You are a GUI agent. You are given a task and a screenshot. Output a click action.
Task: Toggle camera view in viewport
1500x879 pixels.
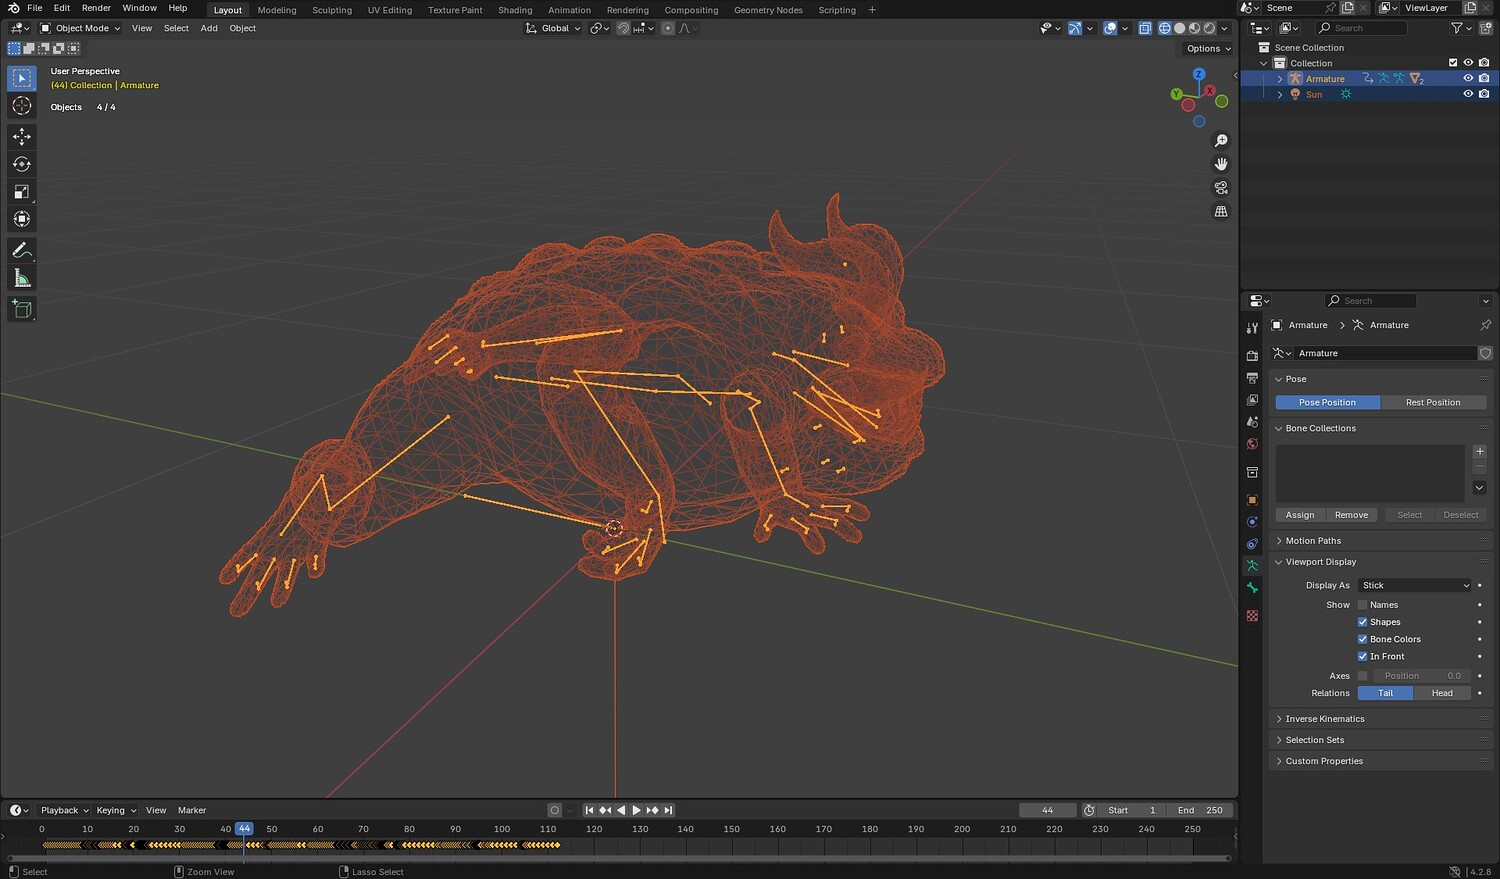point(1221,188)
